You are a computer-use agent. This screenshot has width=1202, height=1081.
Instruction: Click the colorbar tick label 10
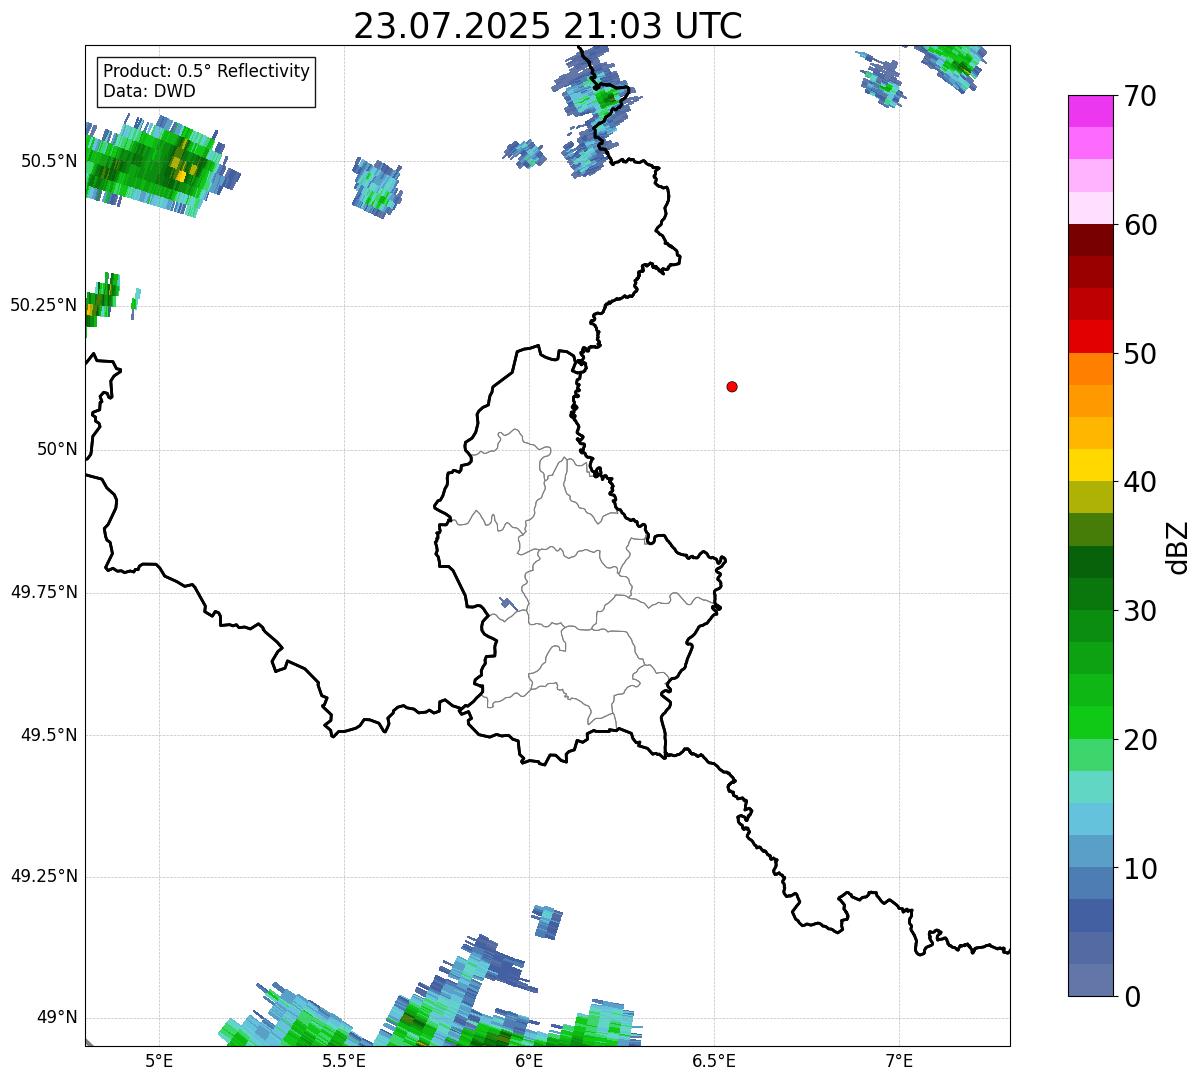tap(1140, 869)
